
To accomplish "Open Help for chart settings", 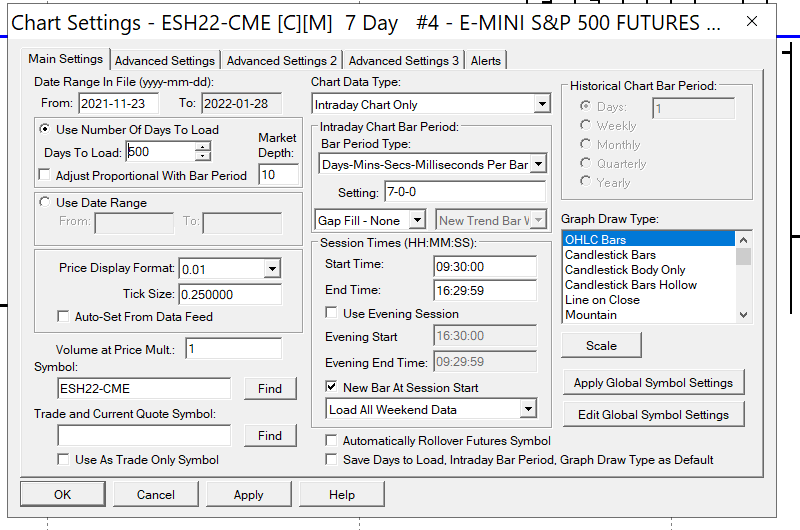I will [342, 494].
